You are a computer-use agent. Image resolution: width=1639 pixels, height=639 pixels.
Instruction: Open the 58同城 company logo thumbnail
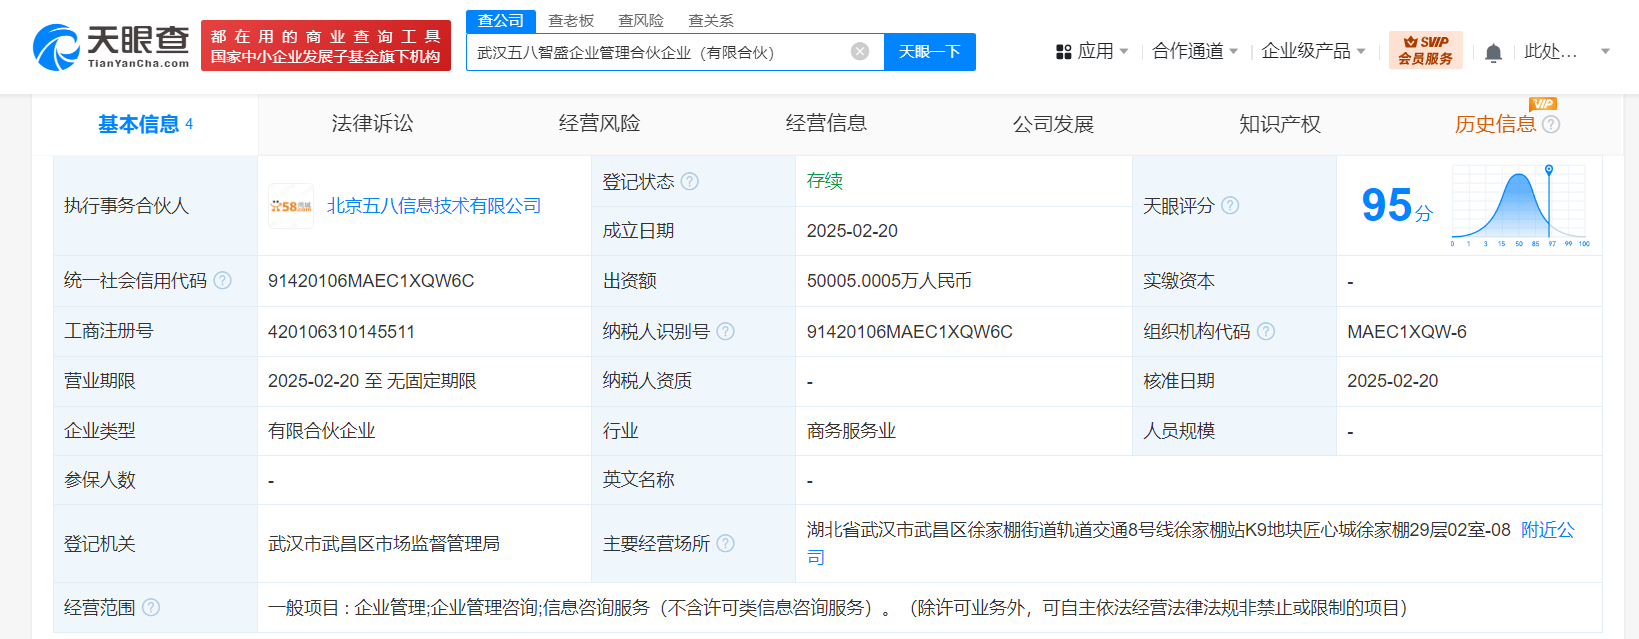pyautogui.click(x=291, y=206)
